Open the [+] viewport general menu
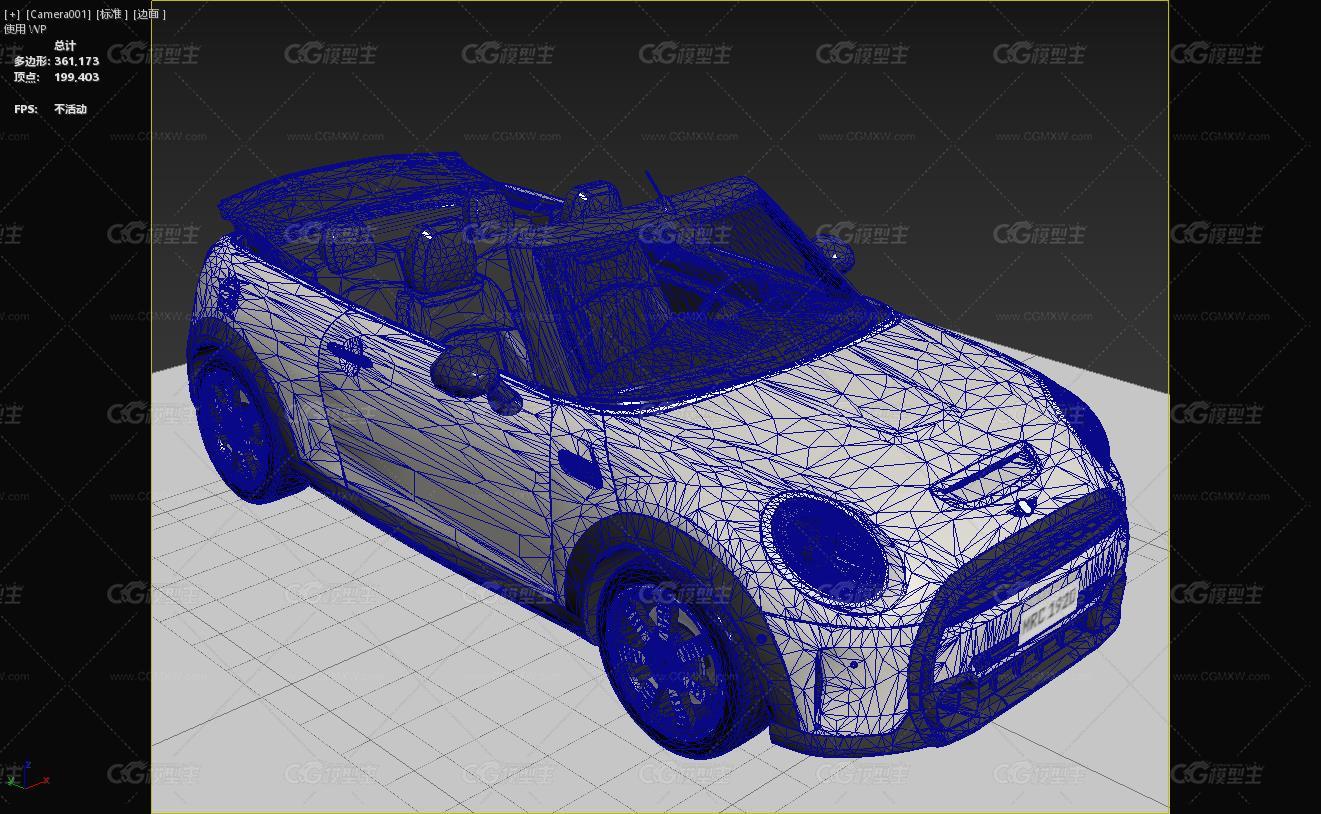 click(x=12, y=14)
